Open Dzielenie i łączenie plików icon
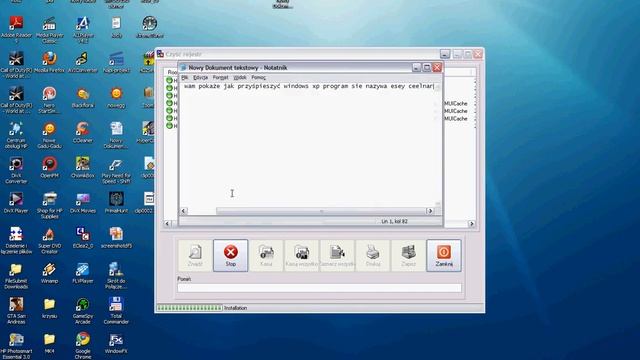Viewport: 640px width, 360px height. tap(16, 240)
